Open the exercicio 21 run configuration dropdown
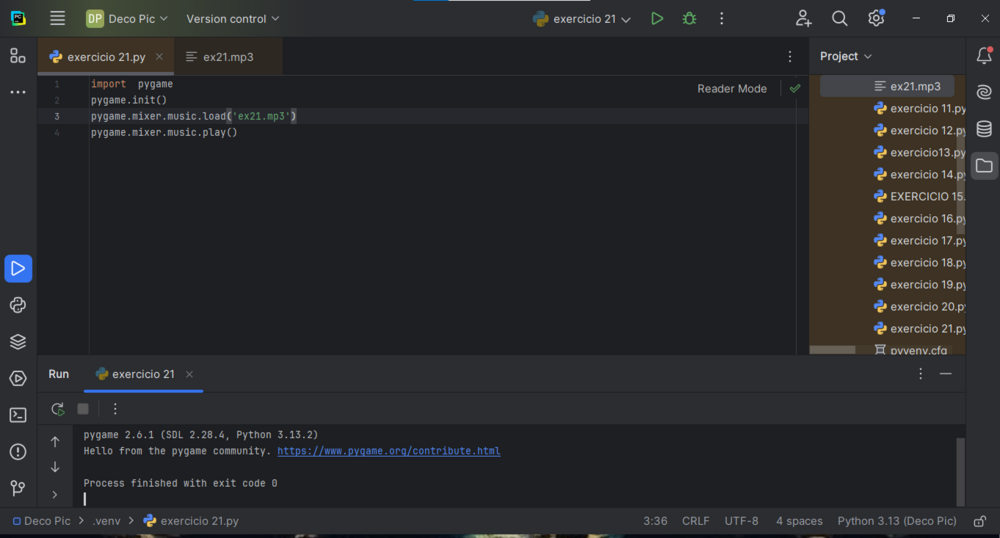The width and height of the screenshot is (1000, 538). click(x=583, y=19)
